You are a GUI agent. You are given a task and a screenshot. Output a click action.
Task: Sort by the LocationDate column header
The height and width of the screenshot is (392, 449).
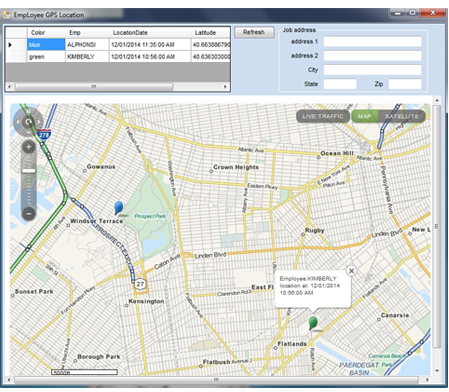150,33
